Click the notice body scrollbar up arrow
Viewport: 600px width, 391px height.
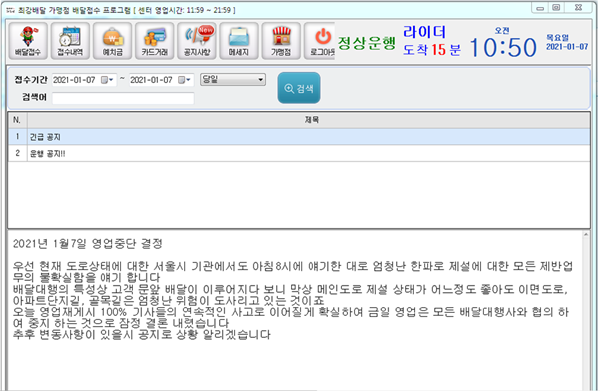[586, 235]
